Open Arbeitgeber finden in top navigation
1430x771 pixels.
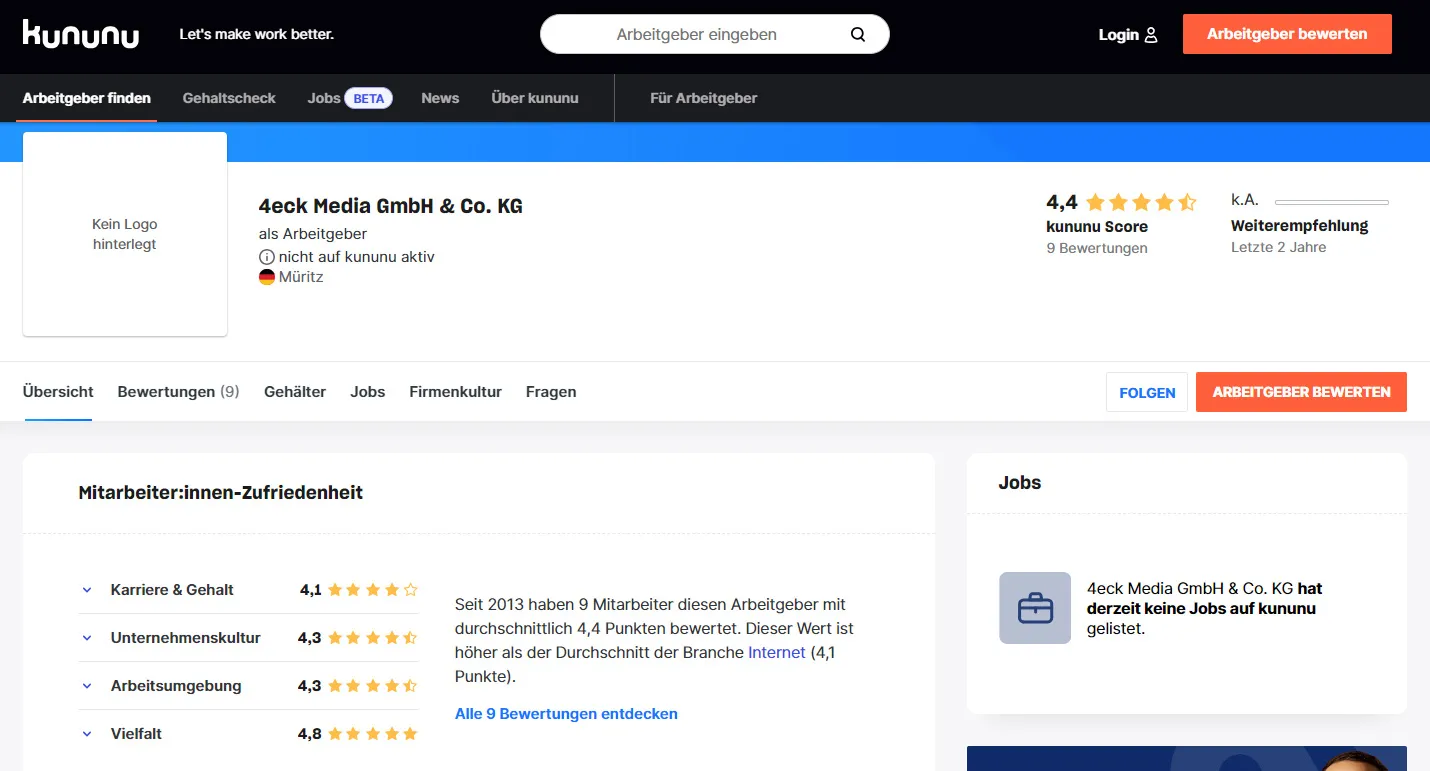tap(87, 98)
